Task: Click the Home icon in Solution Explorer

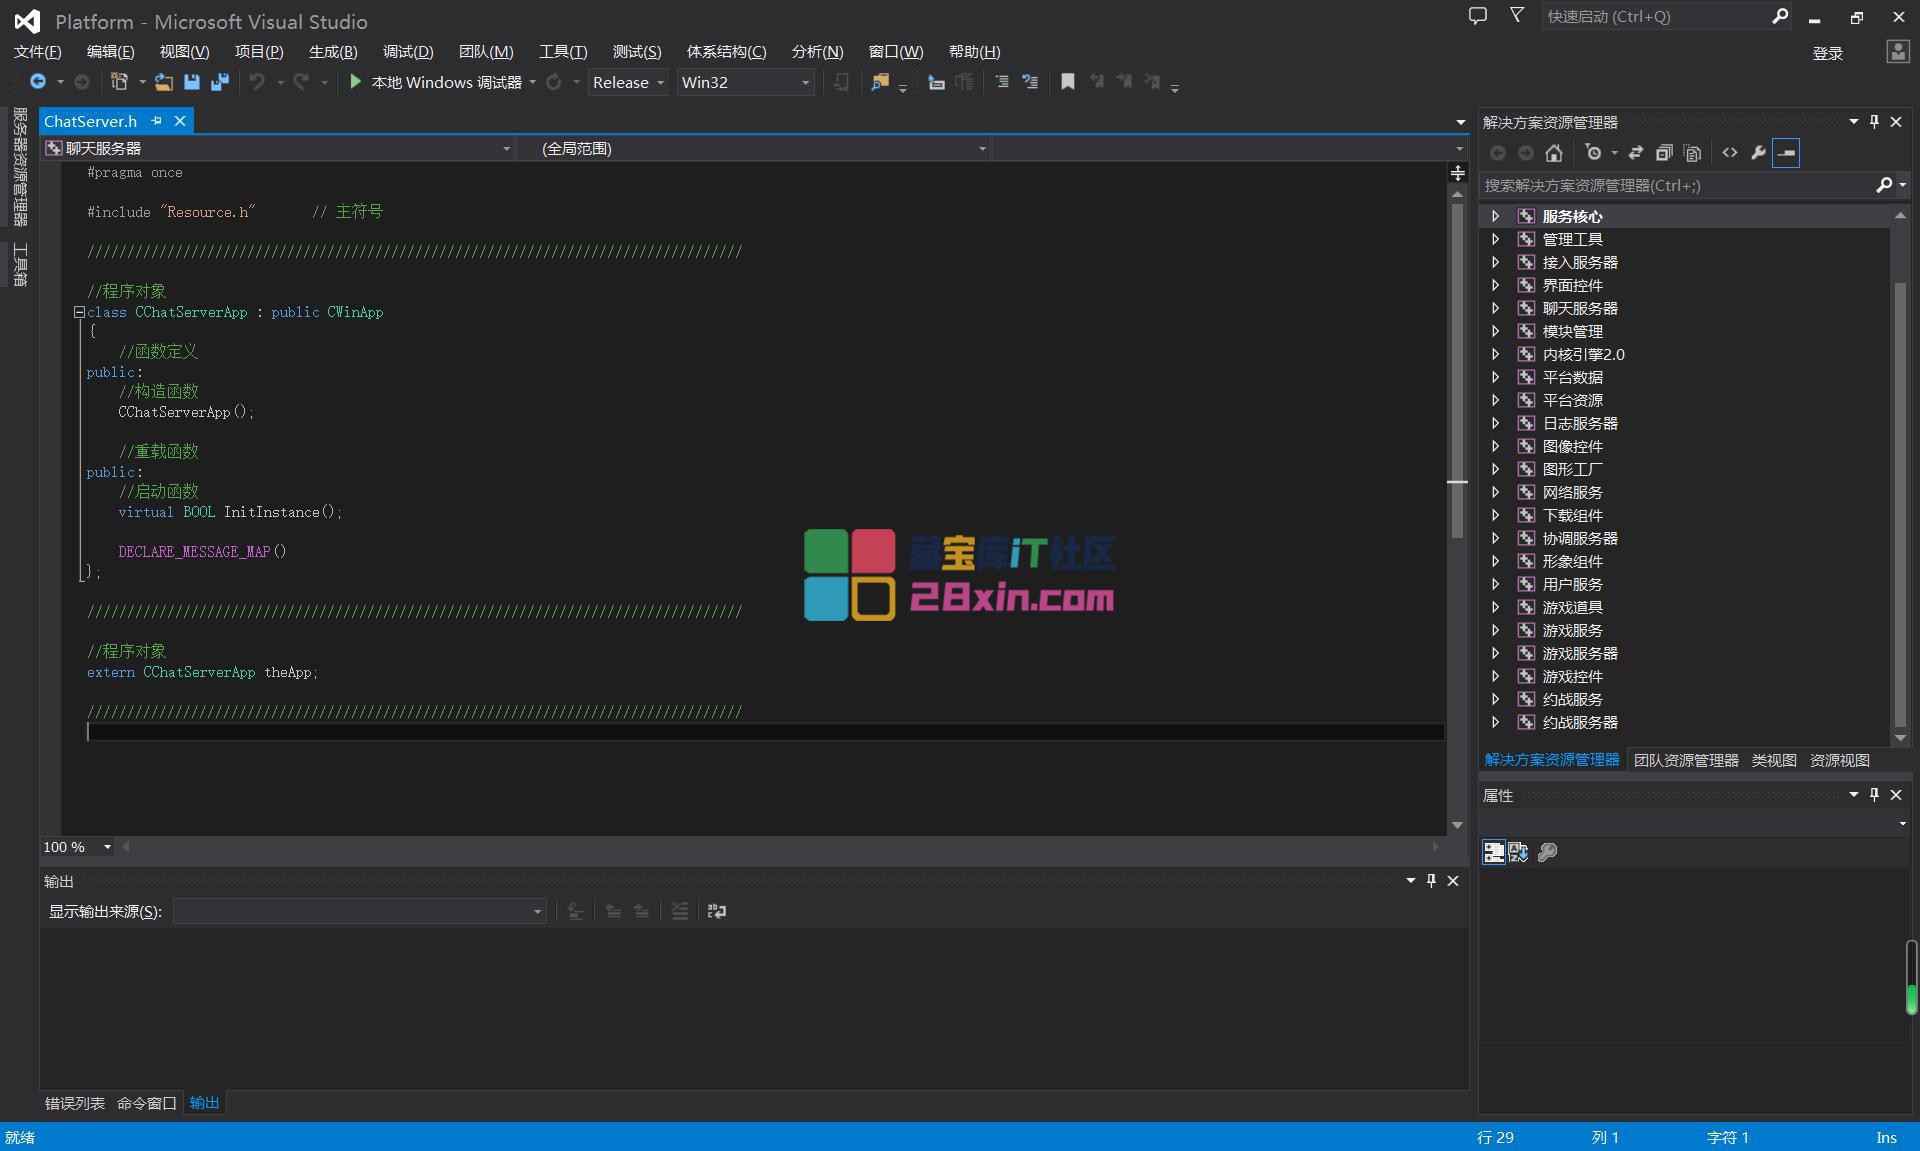Action: (1553, 153)
